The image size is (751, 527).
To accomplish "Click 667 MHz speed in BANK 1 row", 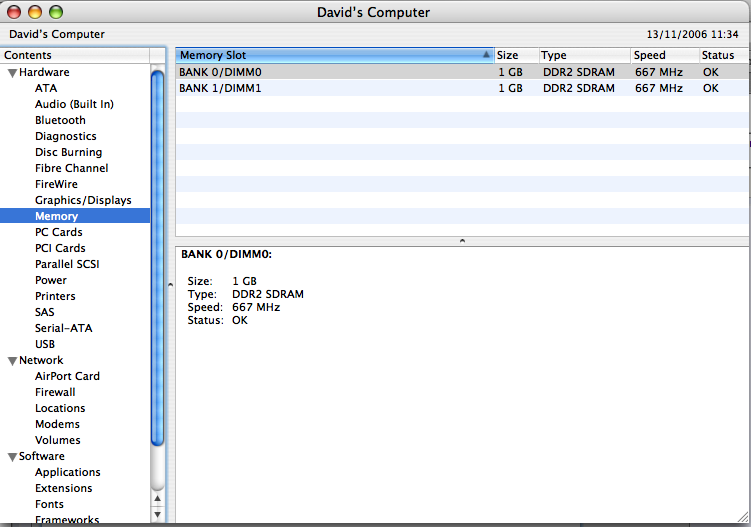I will [x=659, y=88].
